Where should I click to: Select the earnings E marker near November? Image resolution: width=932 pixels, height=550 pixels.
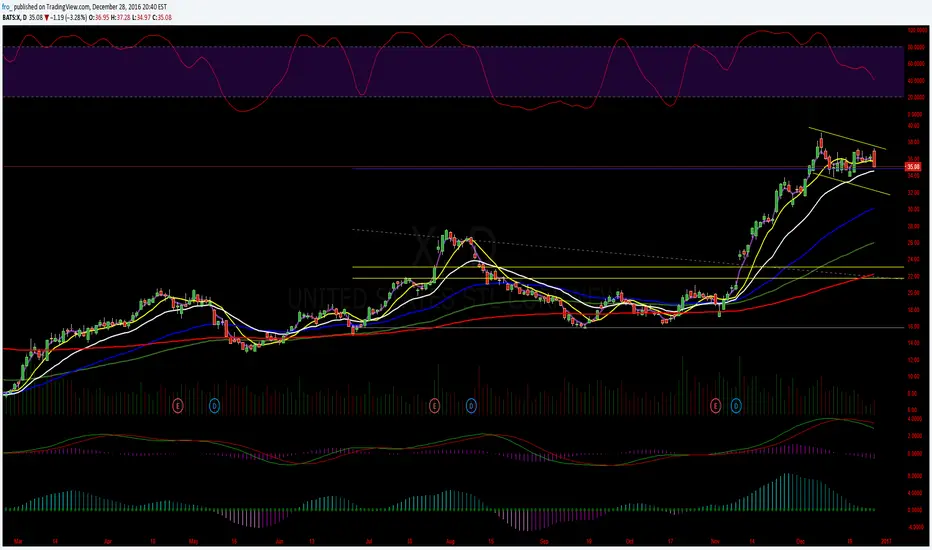click(716, 406)
